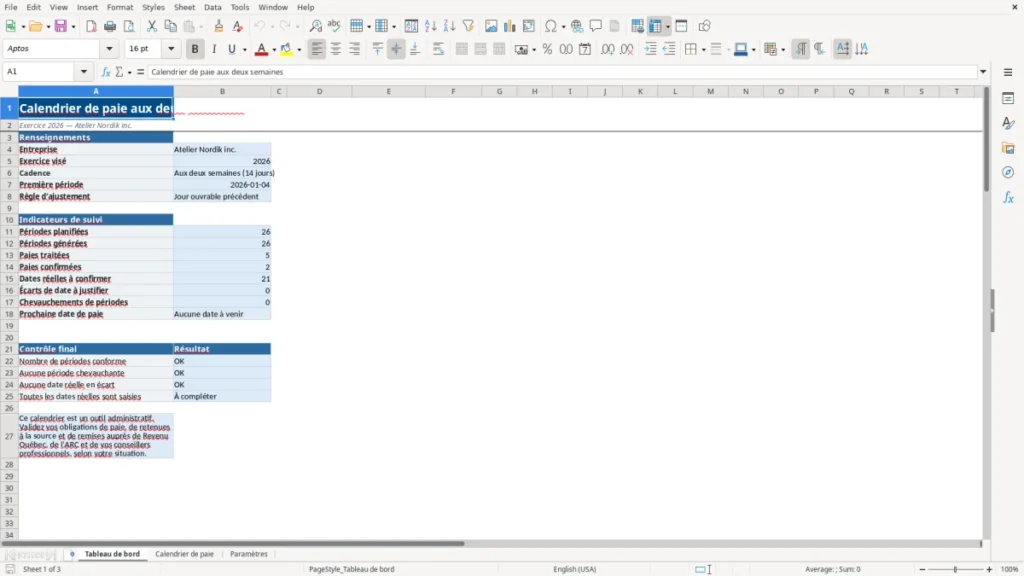This screenshot has width=1024, height=576.
Task: Click the AutoFilter funnel icon
Action: (x=468, y=26)
